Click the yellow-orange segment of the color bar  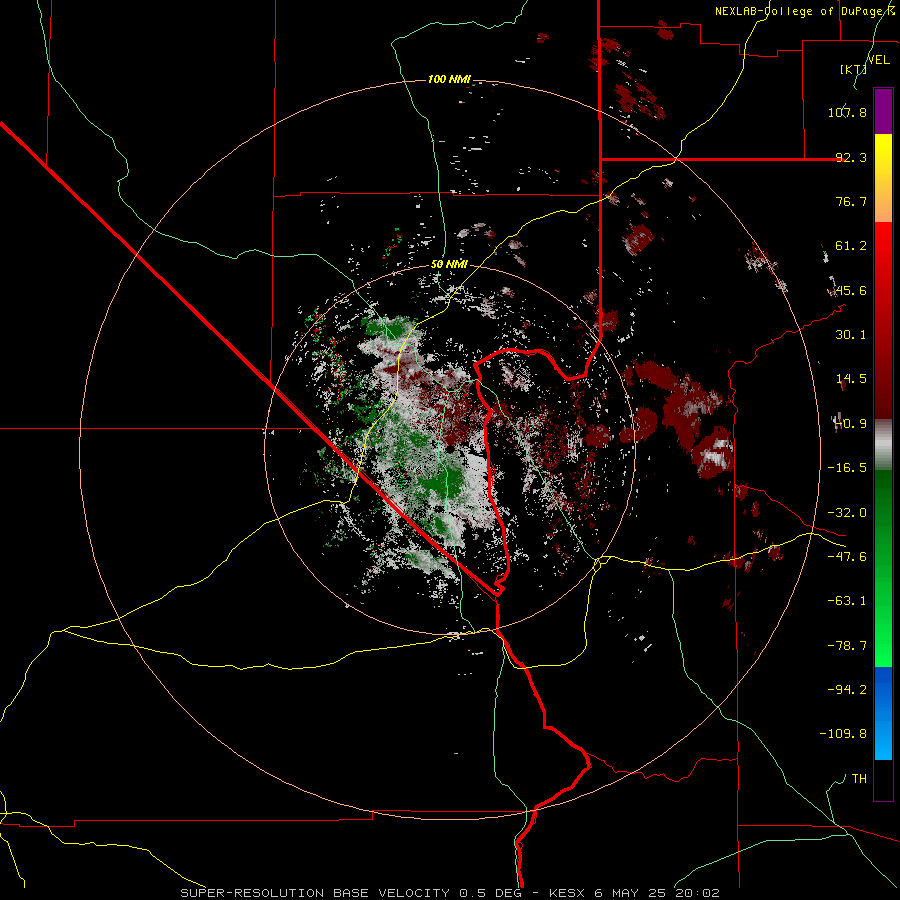click(x=883, y=178)
